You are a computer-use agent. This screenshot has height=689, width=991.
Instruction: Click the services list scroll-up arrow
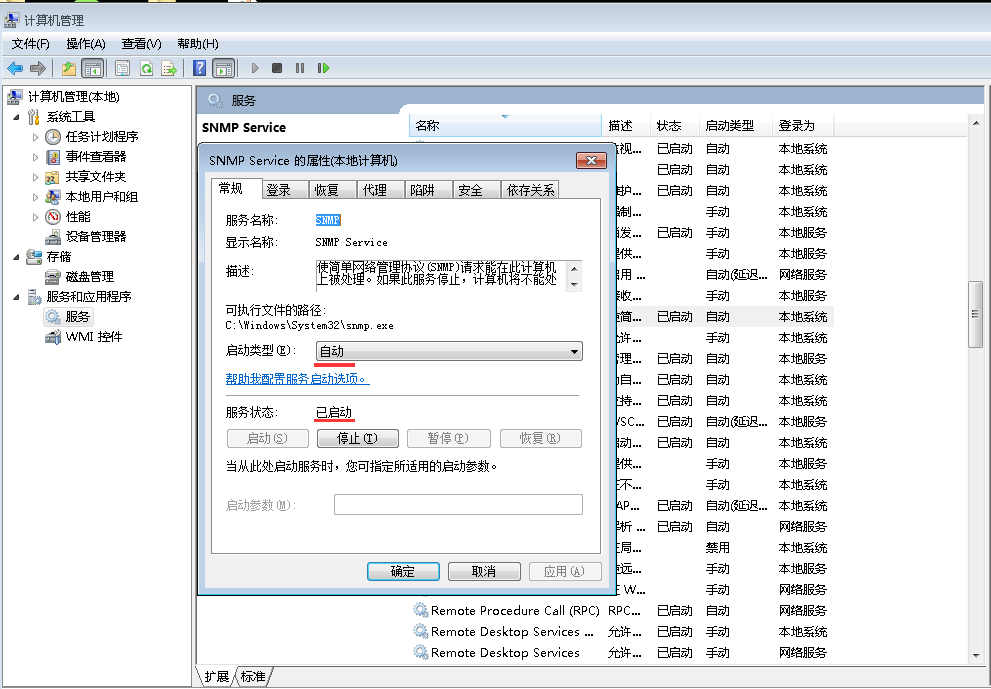[975, 123]
